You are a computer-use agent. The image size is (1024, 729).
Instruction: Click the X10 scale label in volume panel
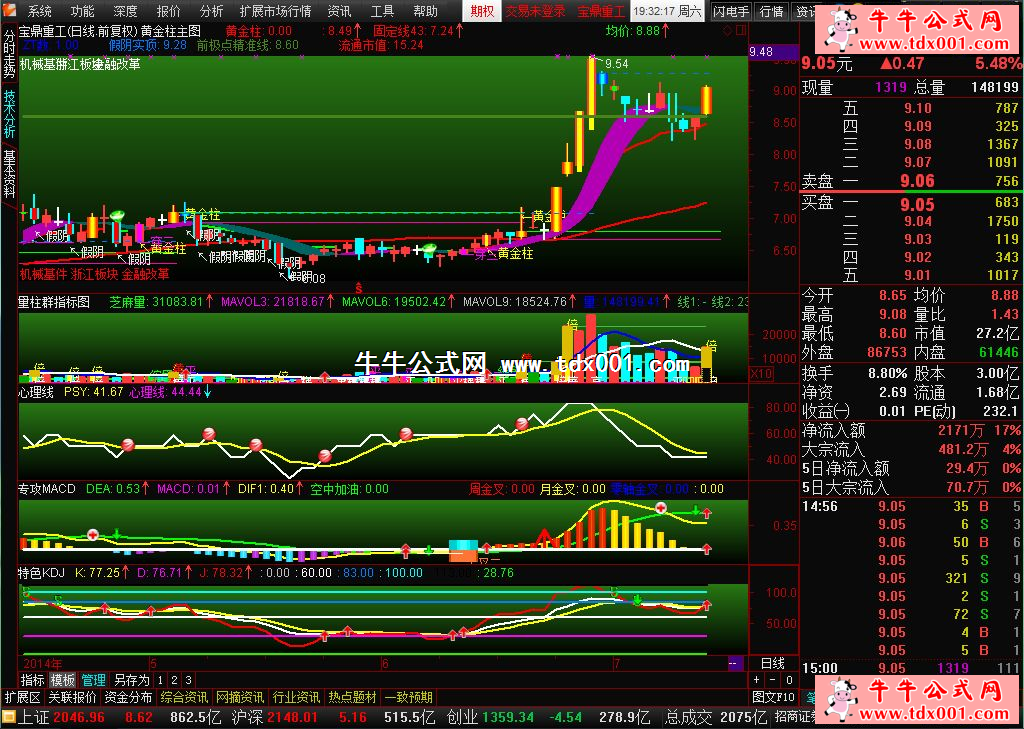pos(759,374)
